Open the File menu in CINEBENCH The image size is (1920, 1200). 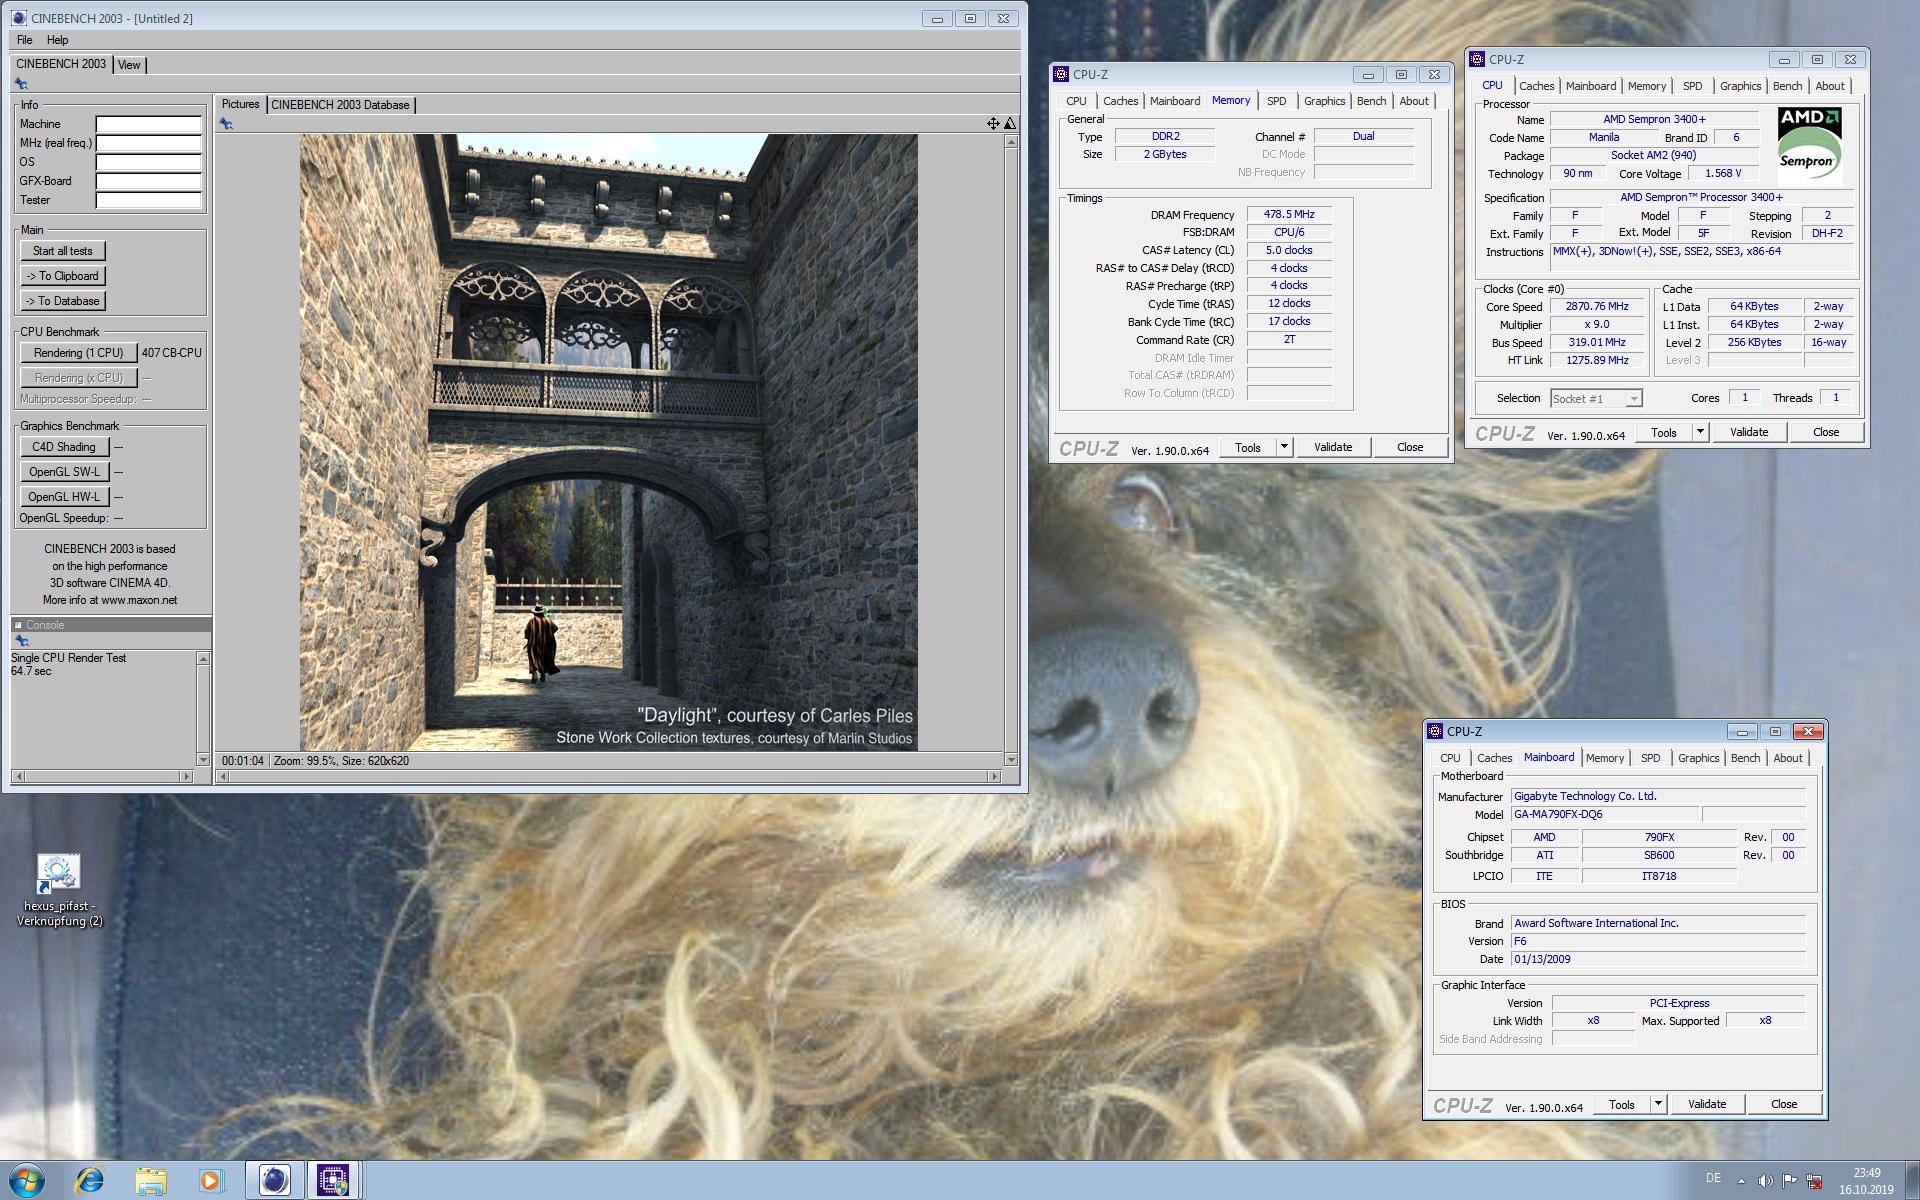[x=24, y=40]
